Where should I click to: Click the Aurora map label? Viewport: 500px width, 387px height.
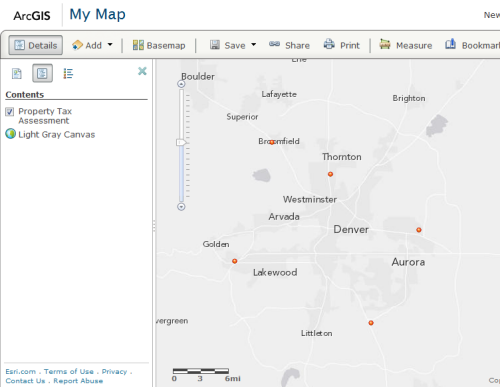(408, 262)
